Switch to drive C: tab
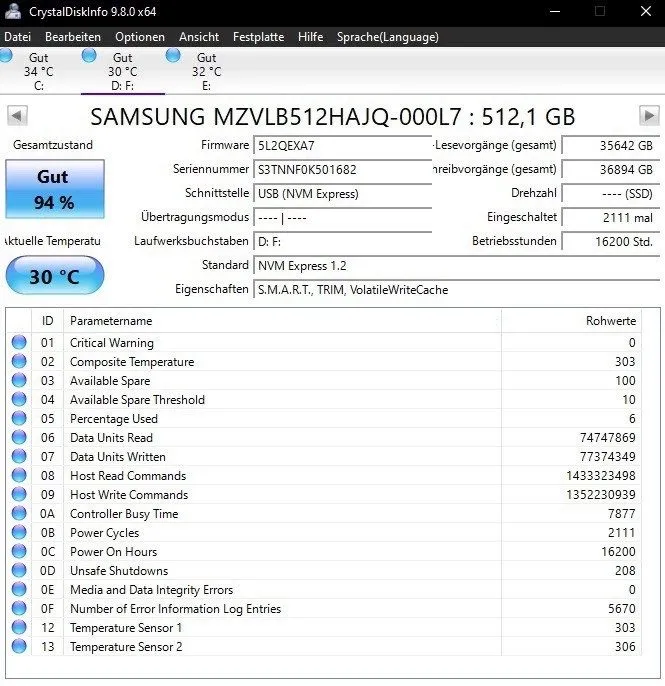Image resolution: width=665 pixels, height=686 pixels. click(38, 71)
